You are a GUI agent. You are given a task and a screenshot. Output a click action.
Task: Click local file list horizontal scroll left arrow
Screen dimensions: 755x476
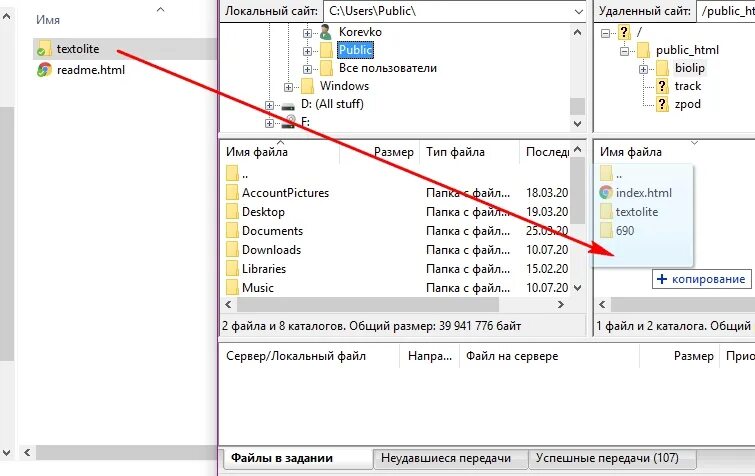(228, 305)
